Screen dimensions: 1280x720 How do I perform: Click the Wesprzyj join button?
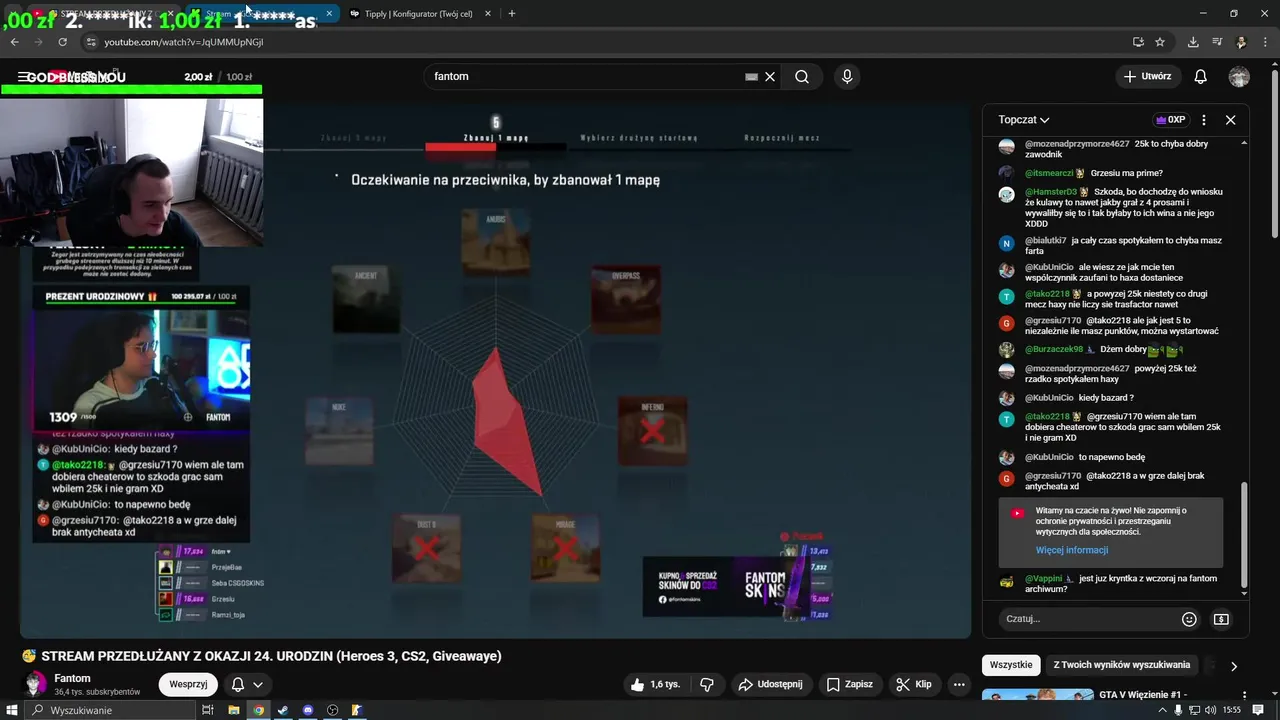[x=188, y=685]
